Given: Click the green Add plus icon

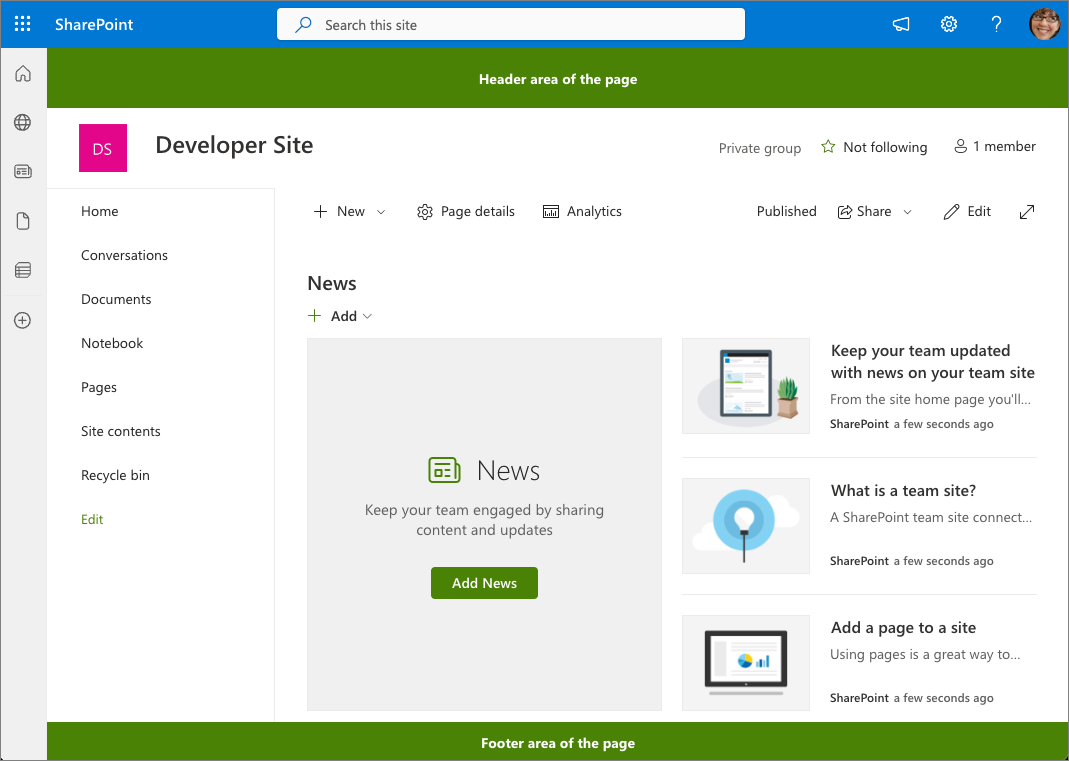Looking at the screenshot, I should (x=314, y=316).
